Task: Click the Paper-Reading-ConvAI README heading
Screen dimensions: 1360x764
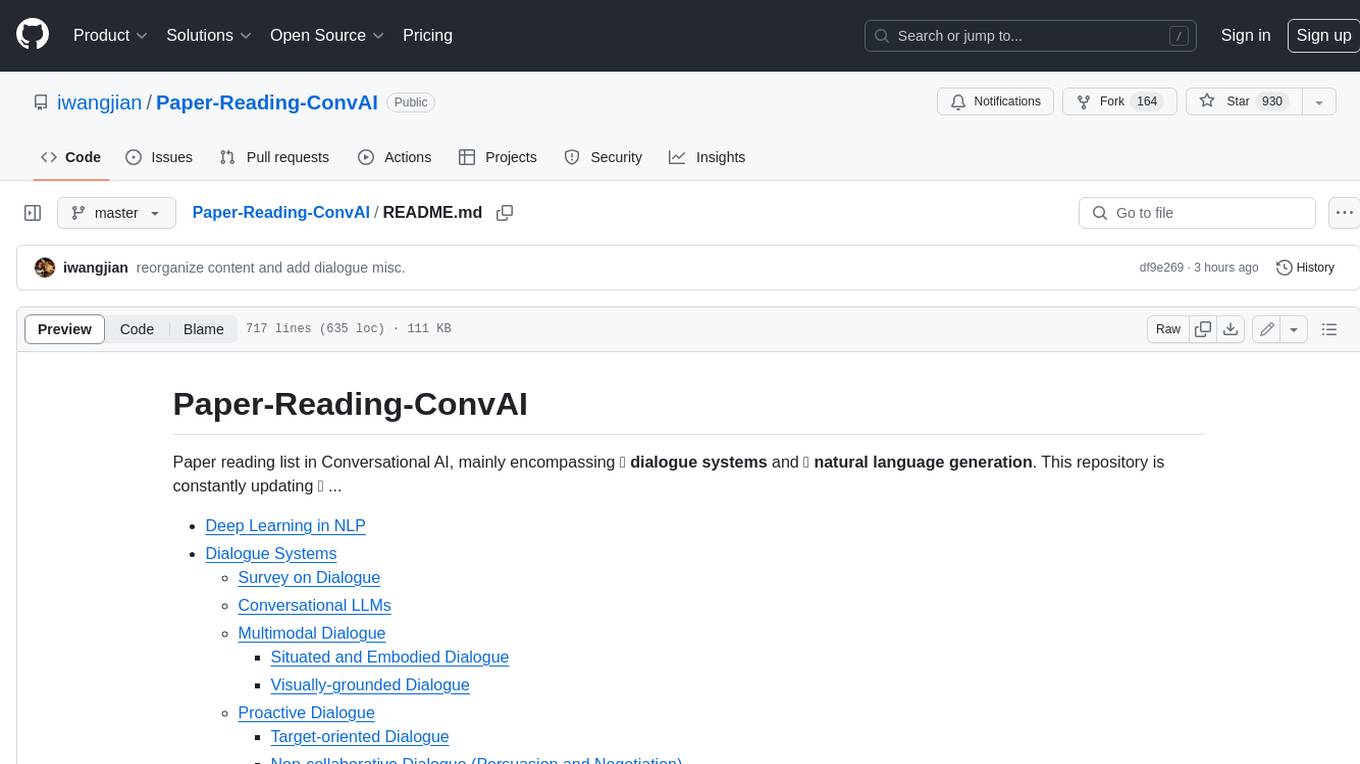Action: point(350,404)
